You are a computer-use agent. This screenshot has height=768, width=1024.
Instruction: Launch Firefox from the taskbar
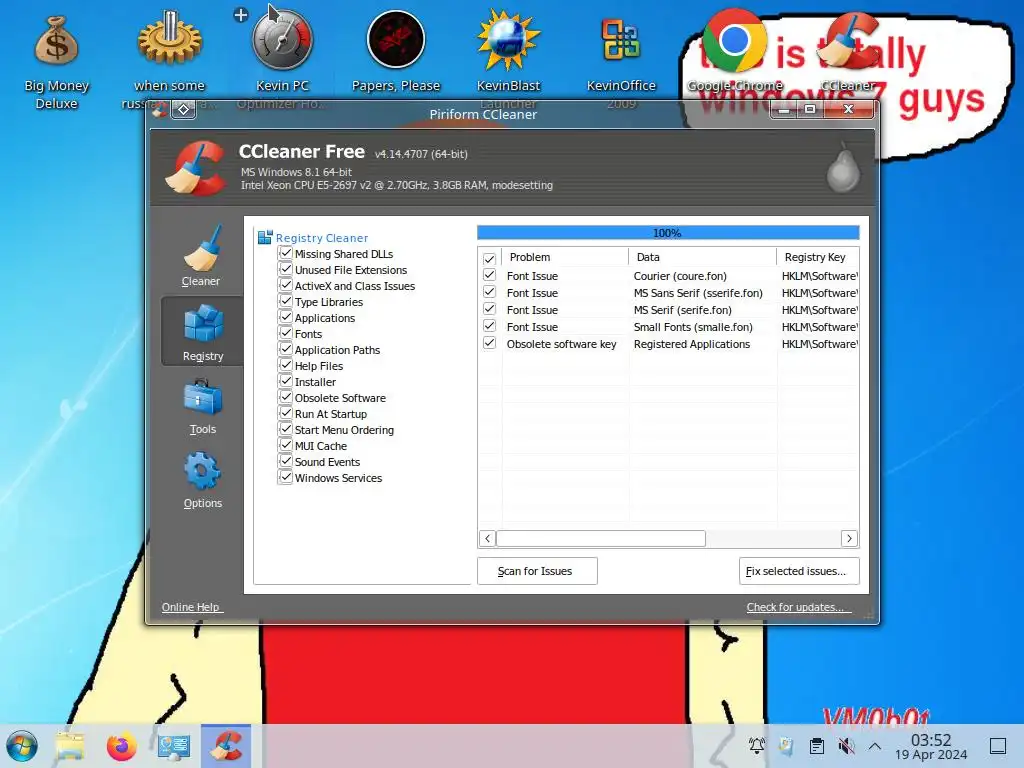pyautogui.click(x=121, y=746)
